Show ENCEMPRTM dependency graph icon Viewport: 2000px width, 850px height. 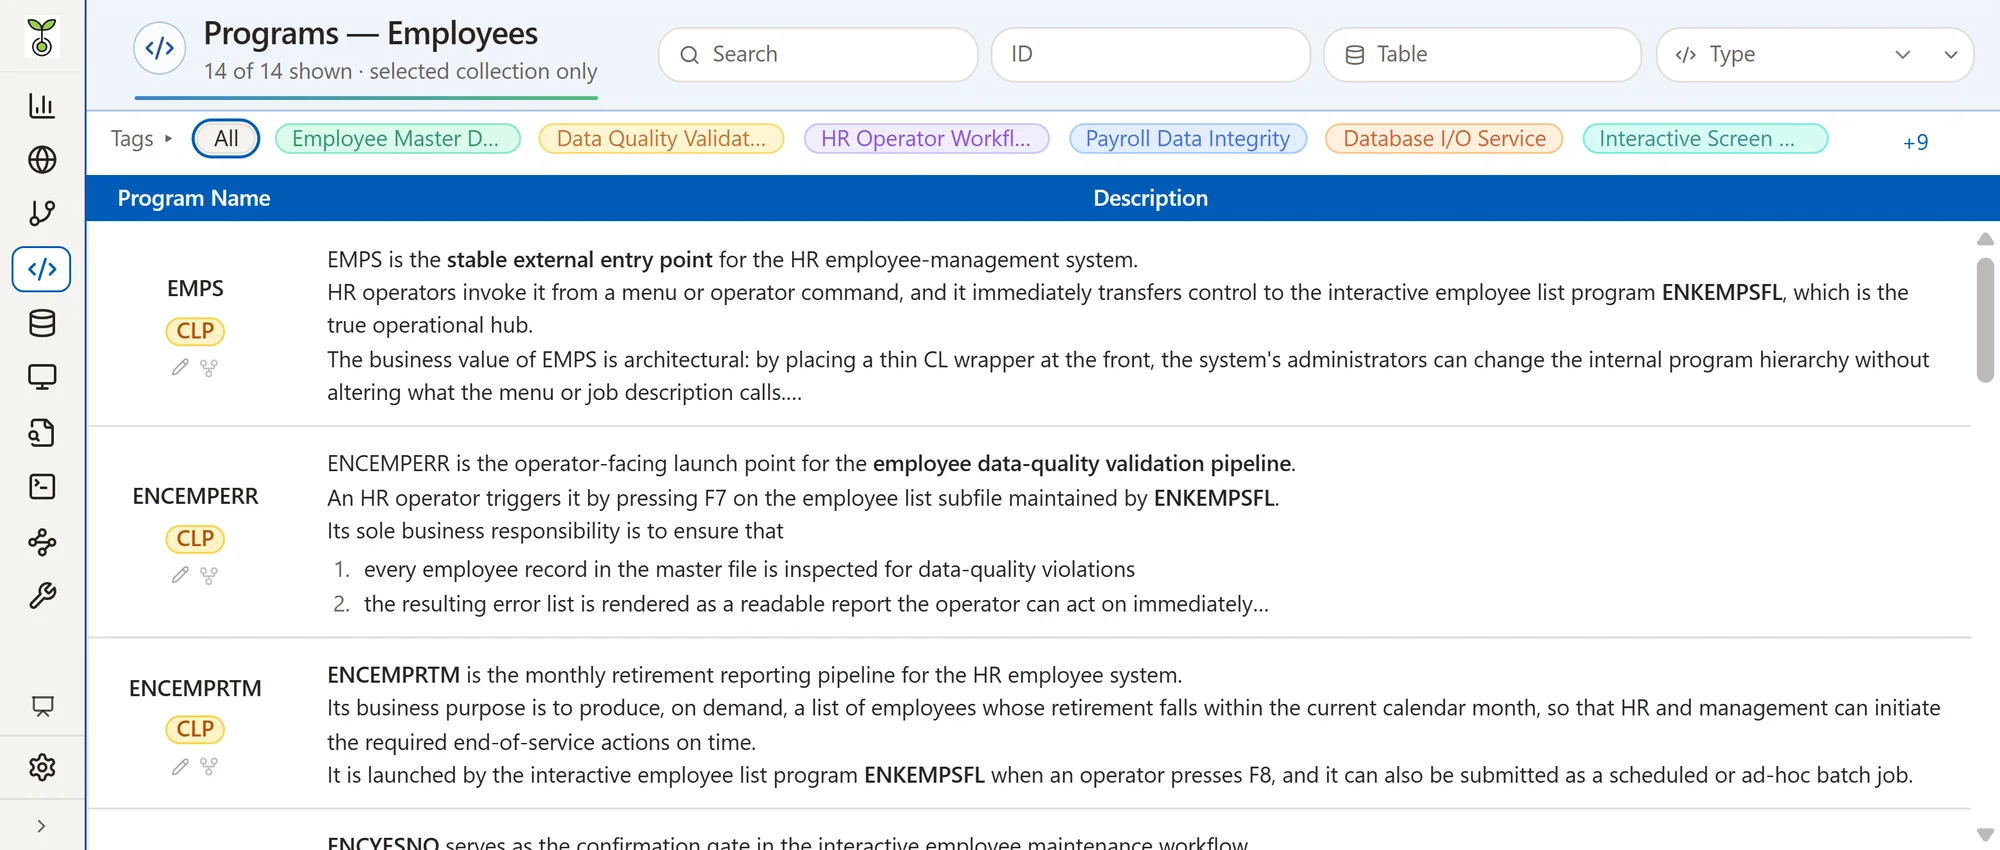(208, 766)
